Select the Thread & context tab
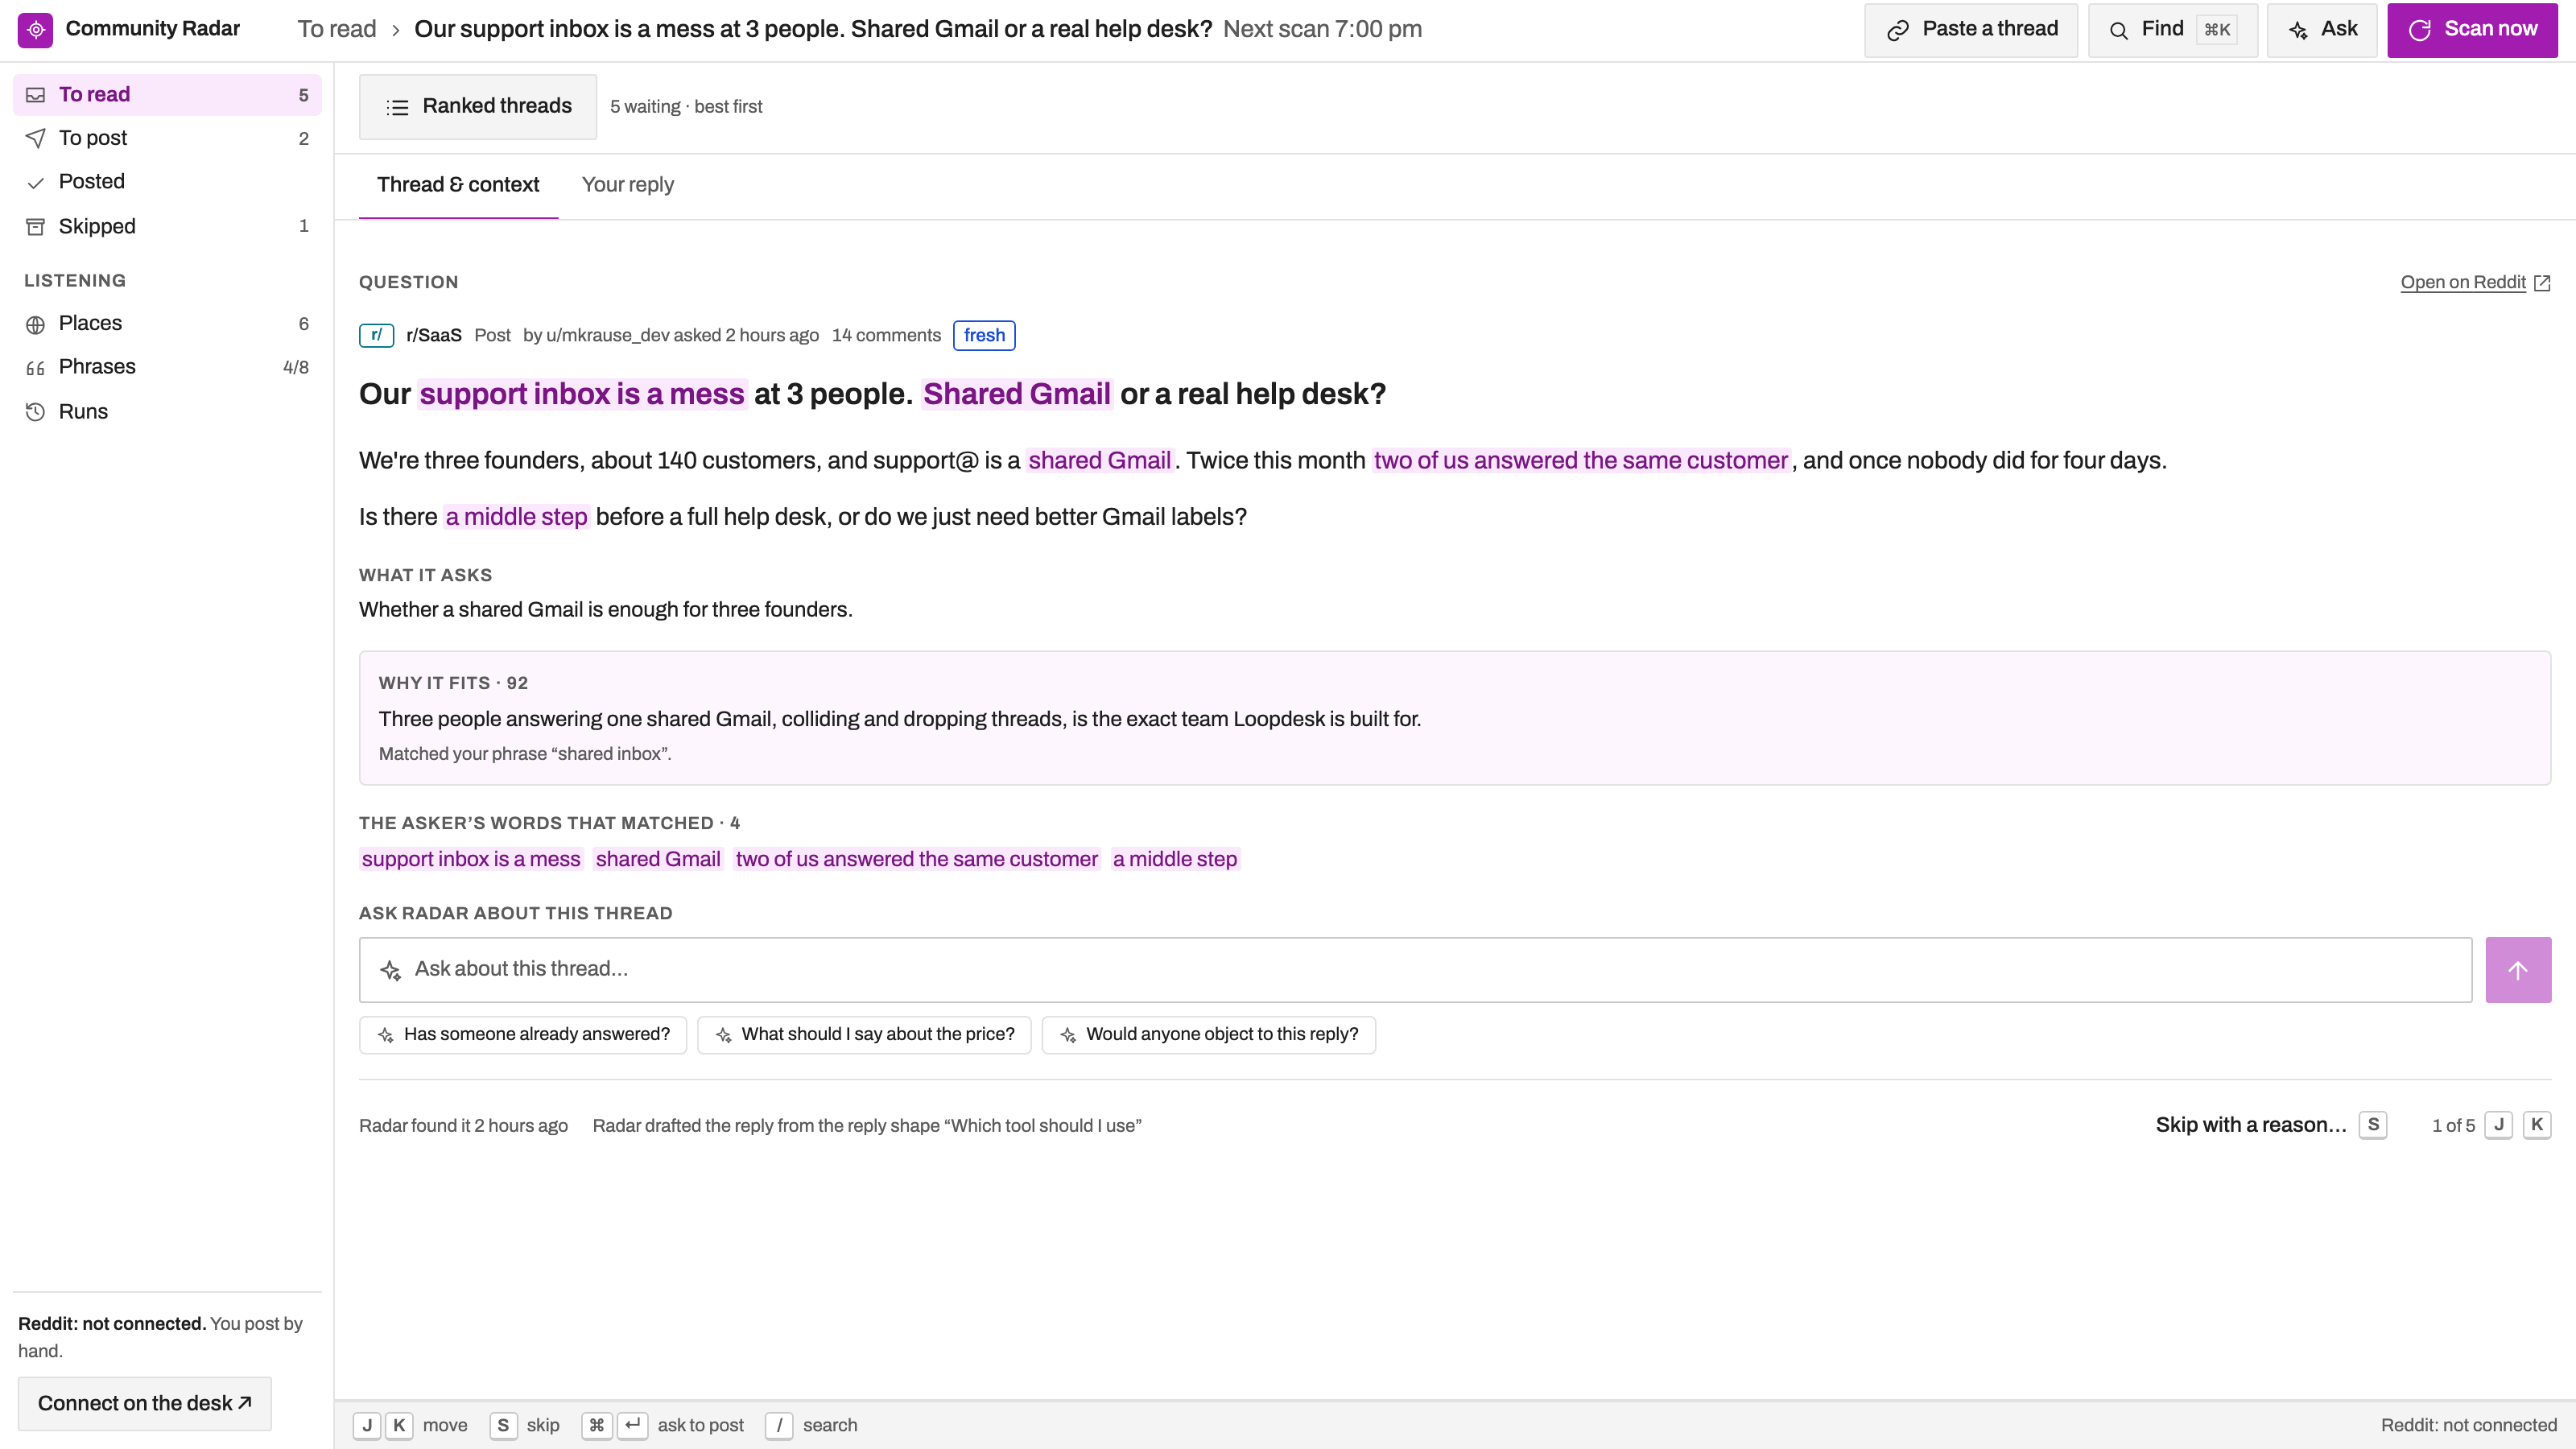This screenshot has width=2576, height=1449. [x=458, y=185]
